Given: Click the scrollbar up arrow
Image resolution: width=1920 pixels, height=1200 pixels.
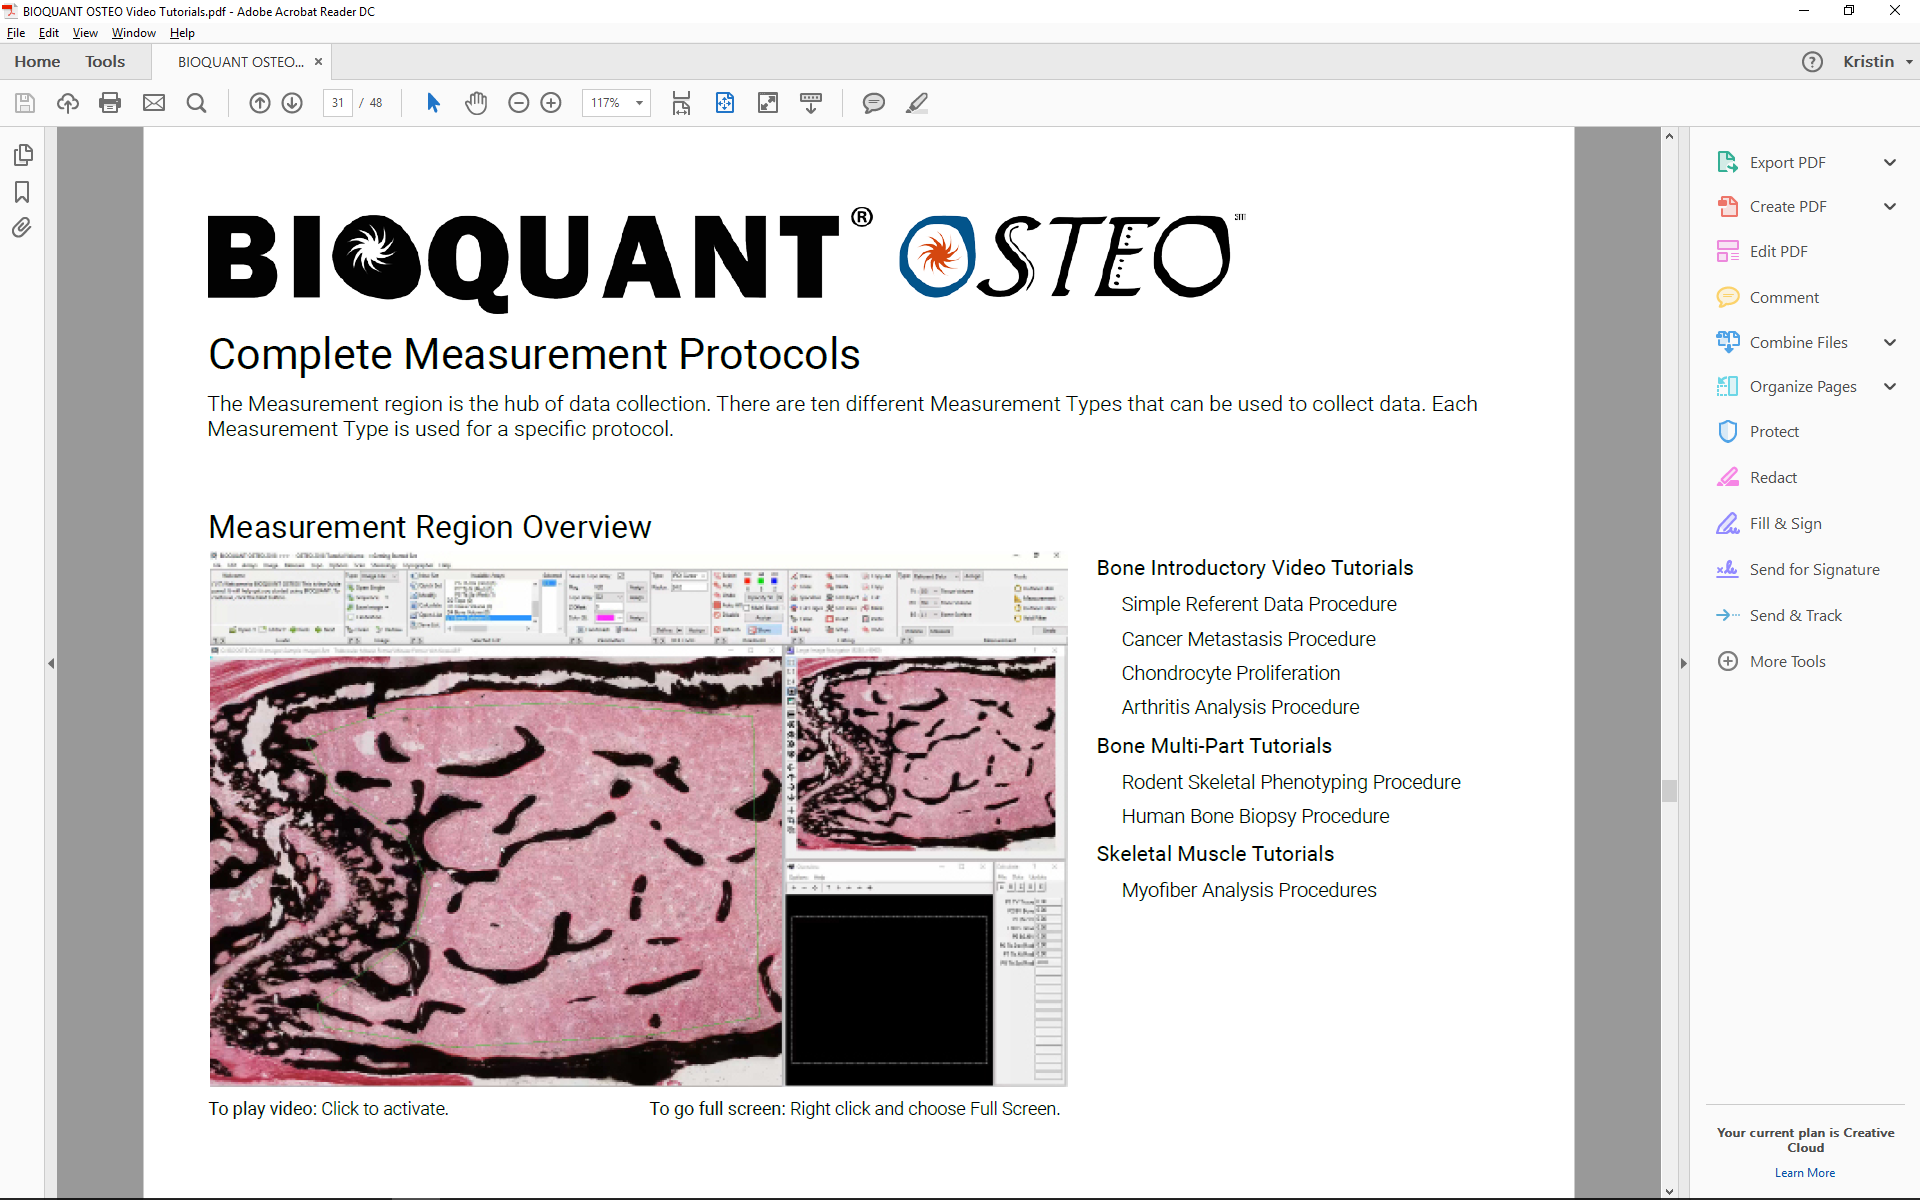Looking at the screenshot, I should pos(1669,135).
